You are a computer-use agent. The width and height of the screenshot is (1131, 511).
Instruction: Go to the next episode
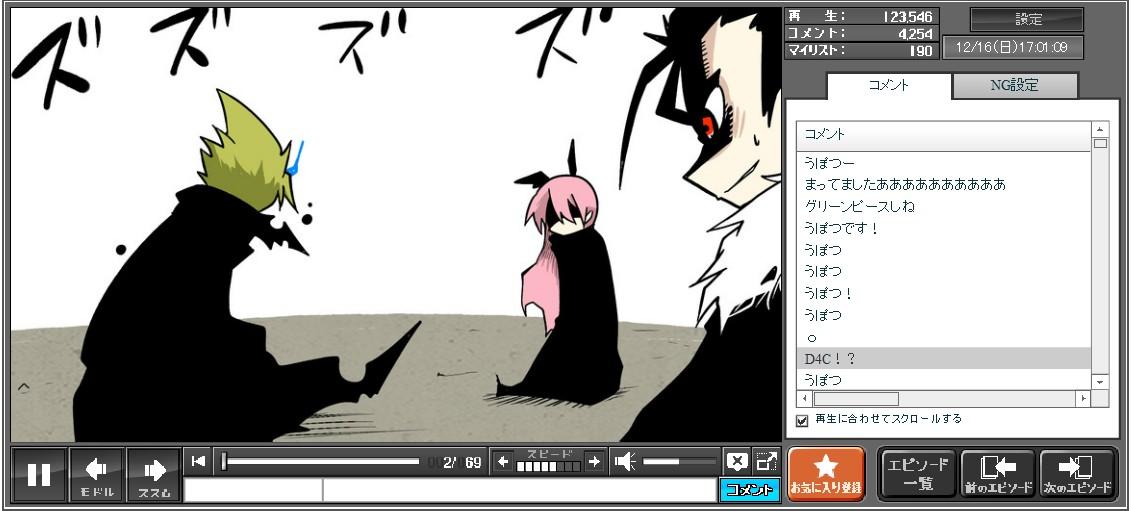(1077, 474)
